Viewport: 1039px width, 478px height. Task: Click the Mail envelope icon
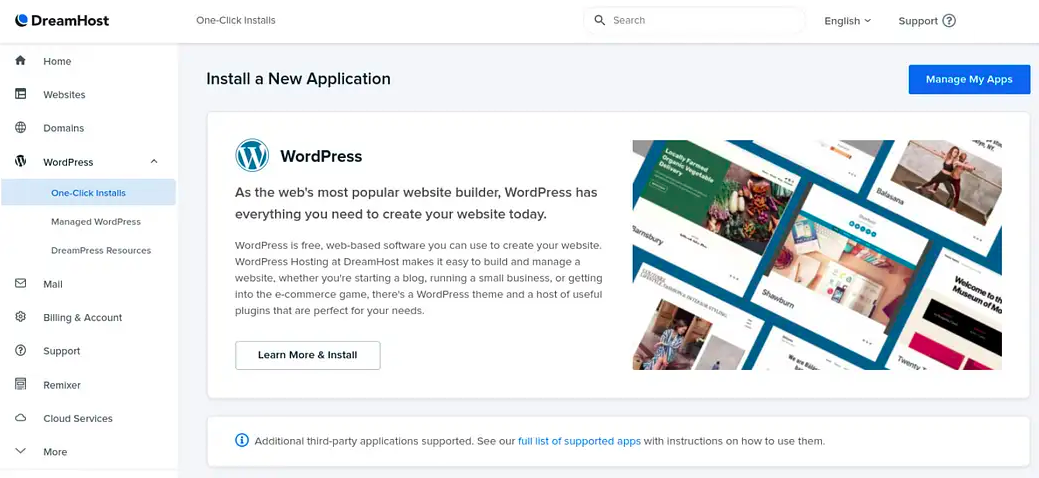tap(21, 283)
